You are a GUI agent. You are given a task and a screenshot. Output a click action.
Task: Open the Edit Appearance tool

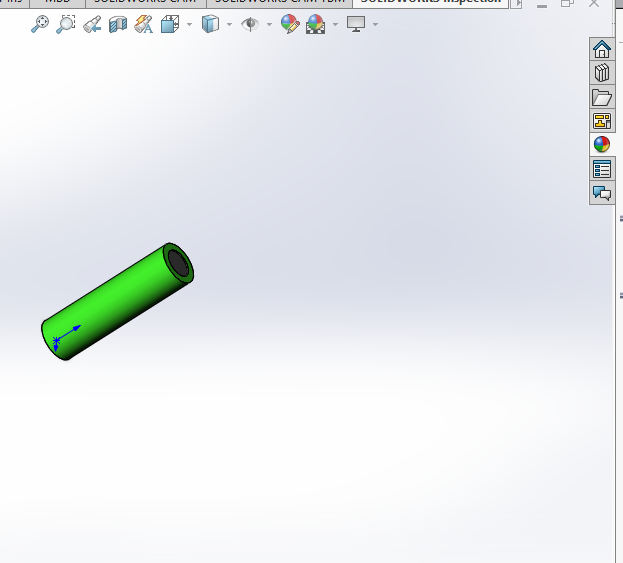coord(290,24)
